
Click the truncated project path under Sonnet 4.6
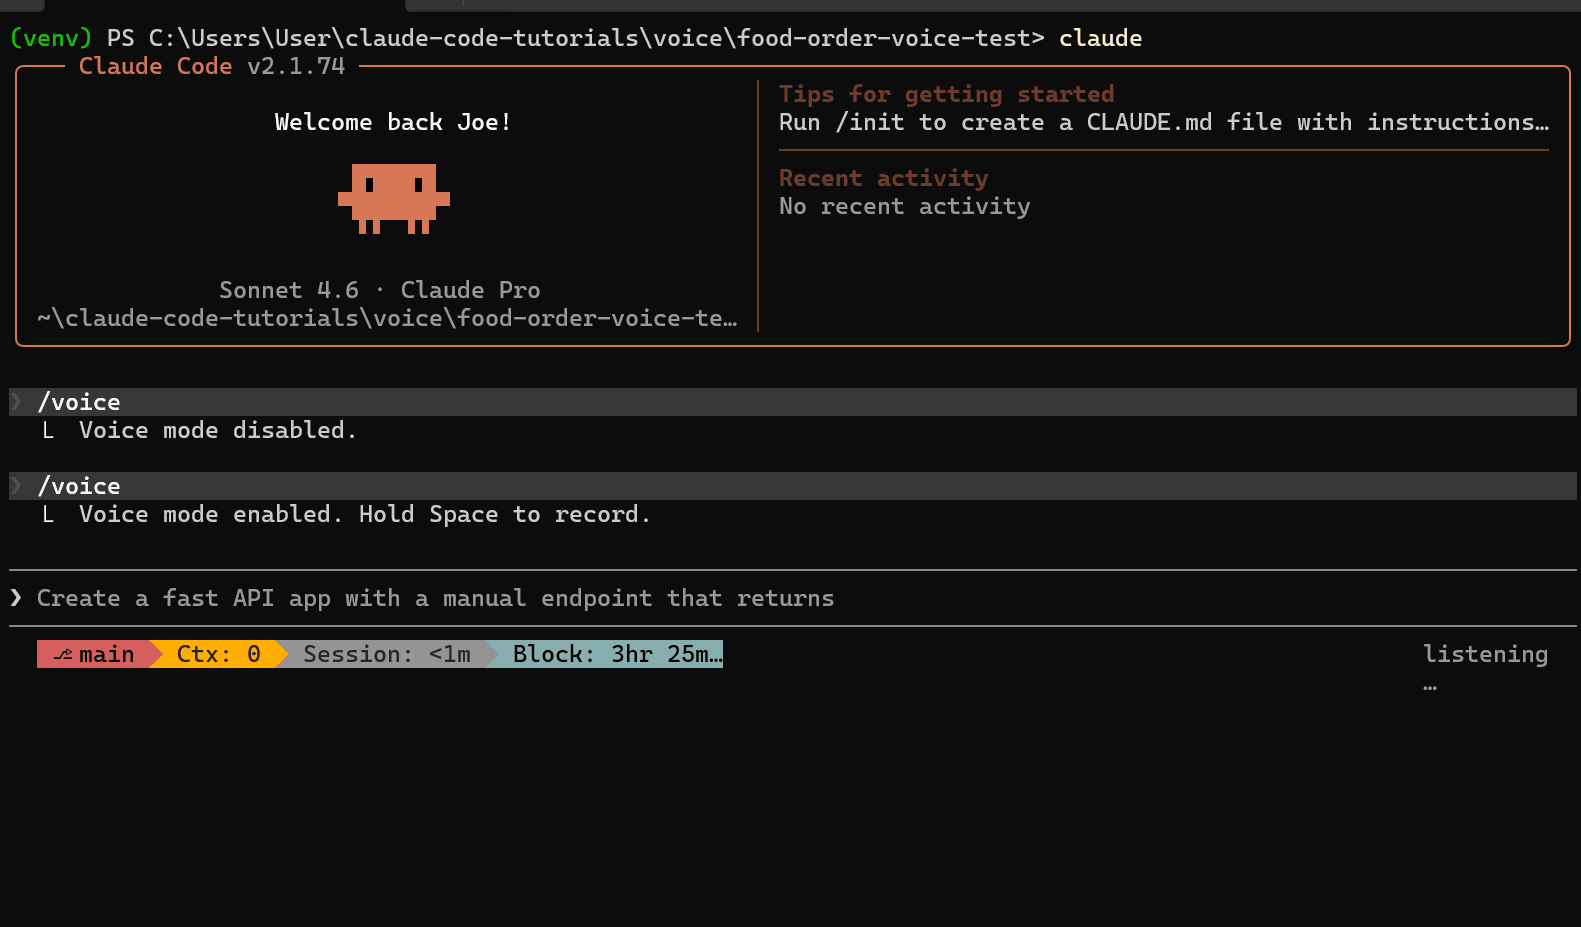(x=387, y=319)
